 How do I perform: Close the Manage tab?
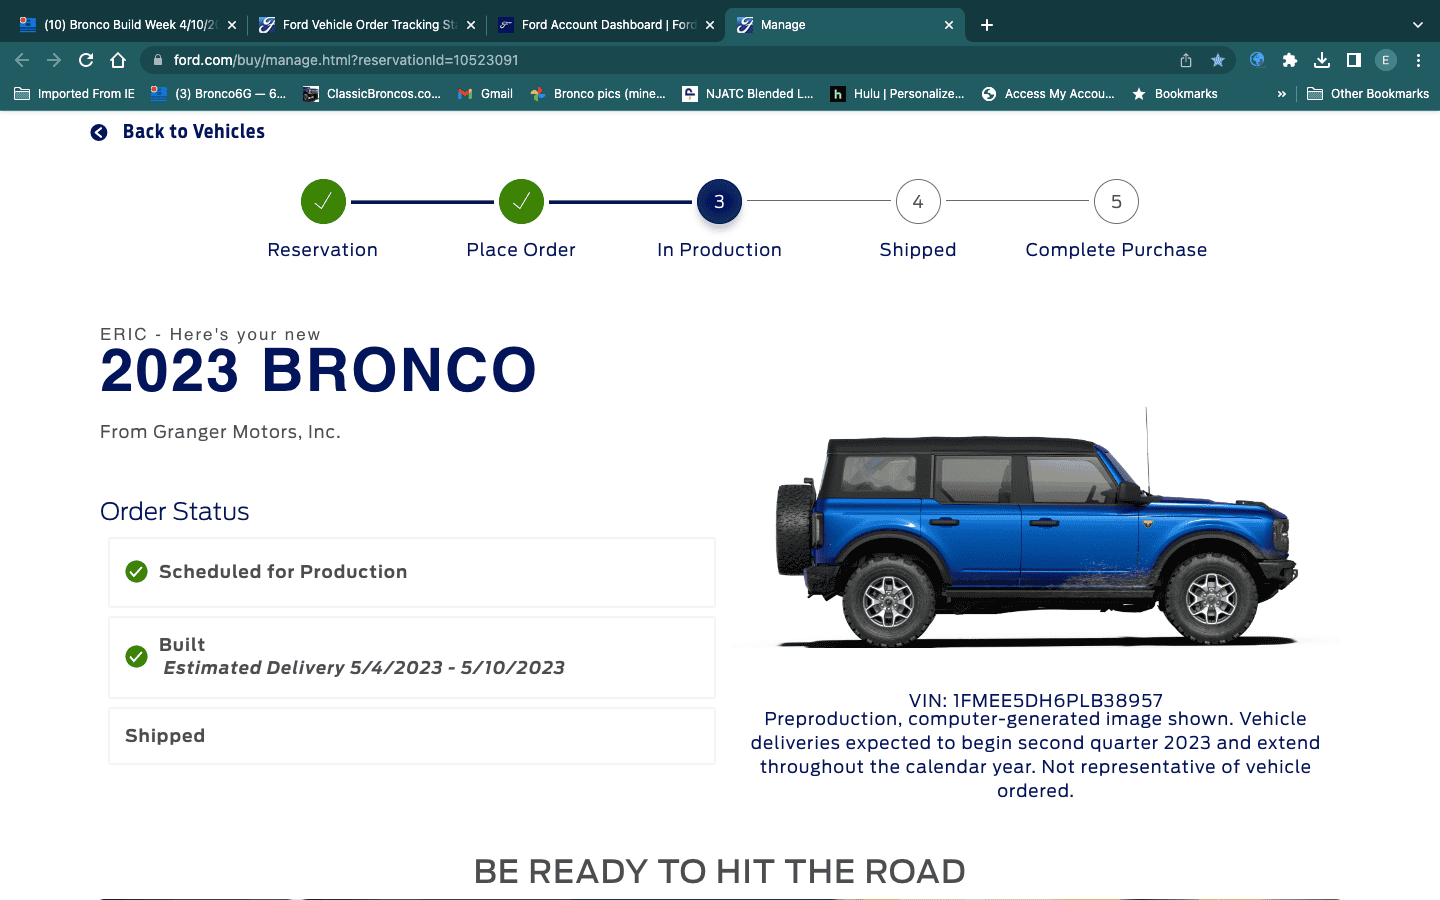(949, 25)
